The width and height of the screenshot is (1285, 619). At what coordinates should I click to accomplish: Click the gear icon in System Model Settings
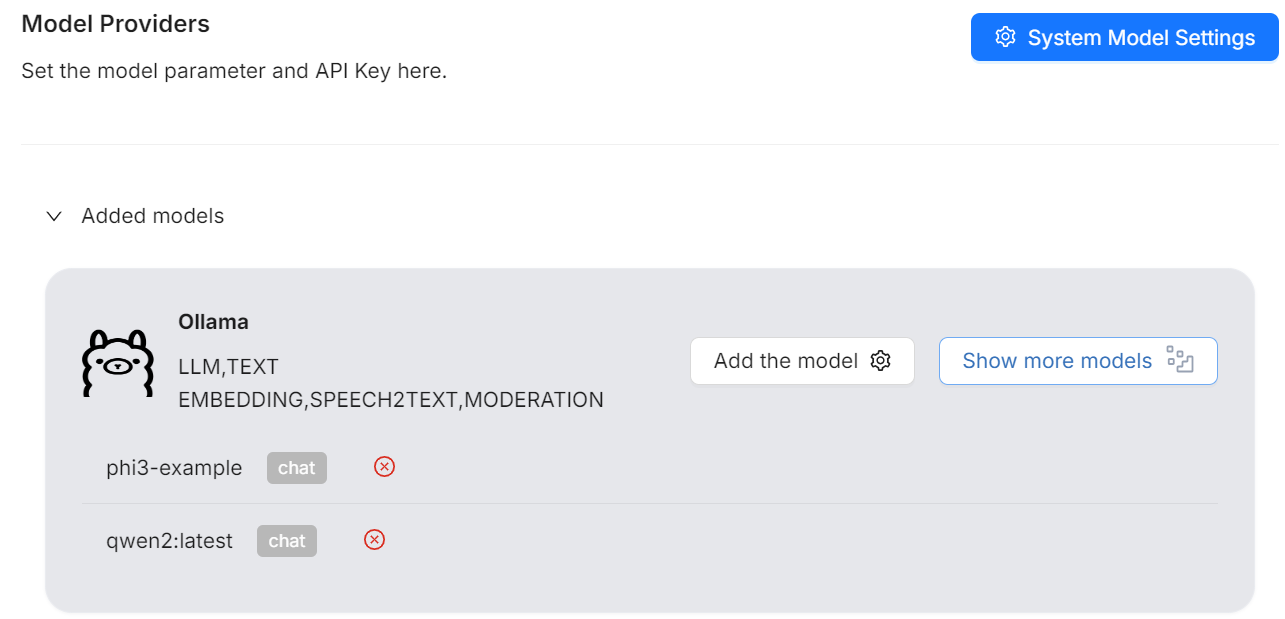(1005, 38)
